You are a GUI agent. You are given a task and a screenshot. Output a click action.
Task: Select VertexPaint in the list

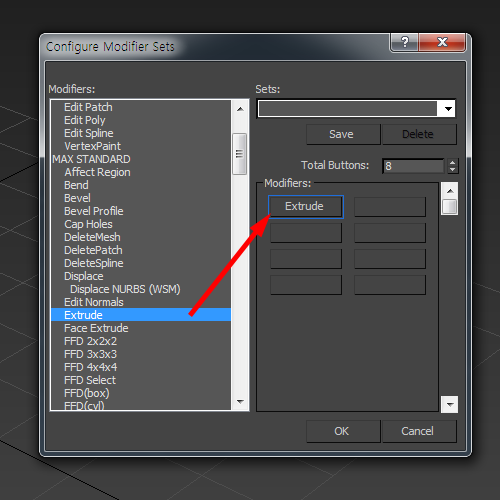point(92,146)
